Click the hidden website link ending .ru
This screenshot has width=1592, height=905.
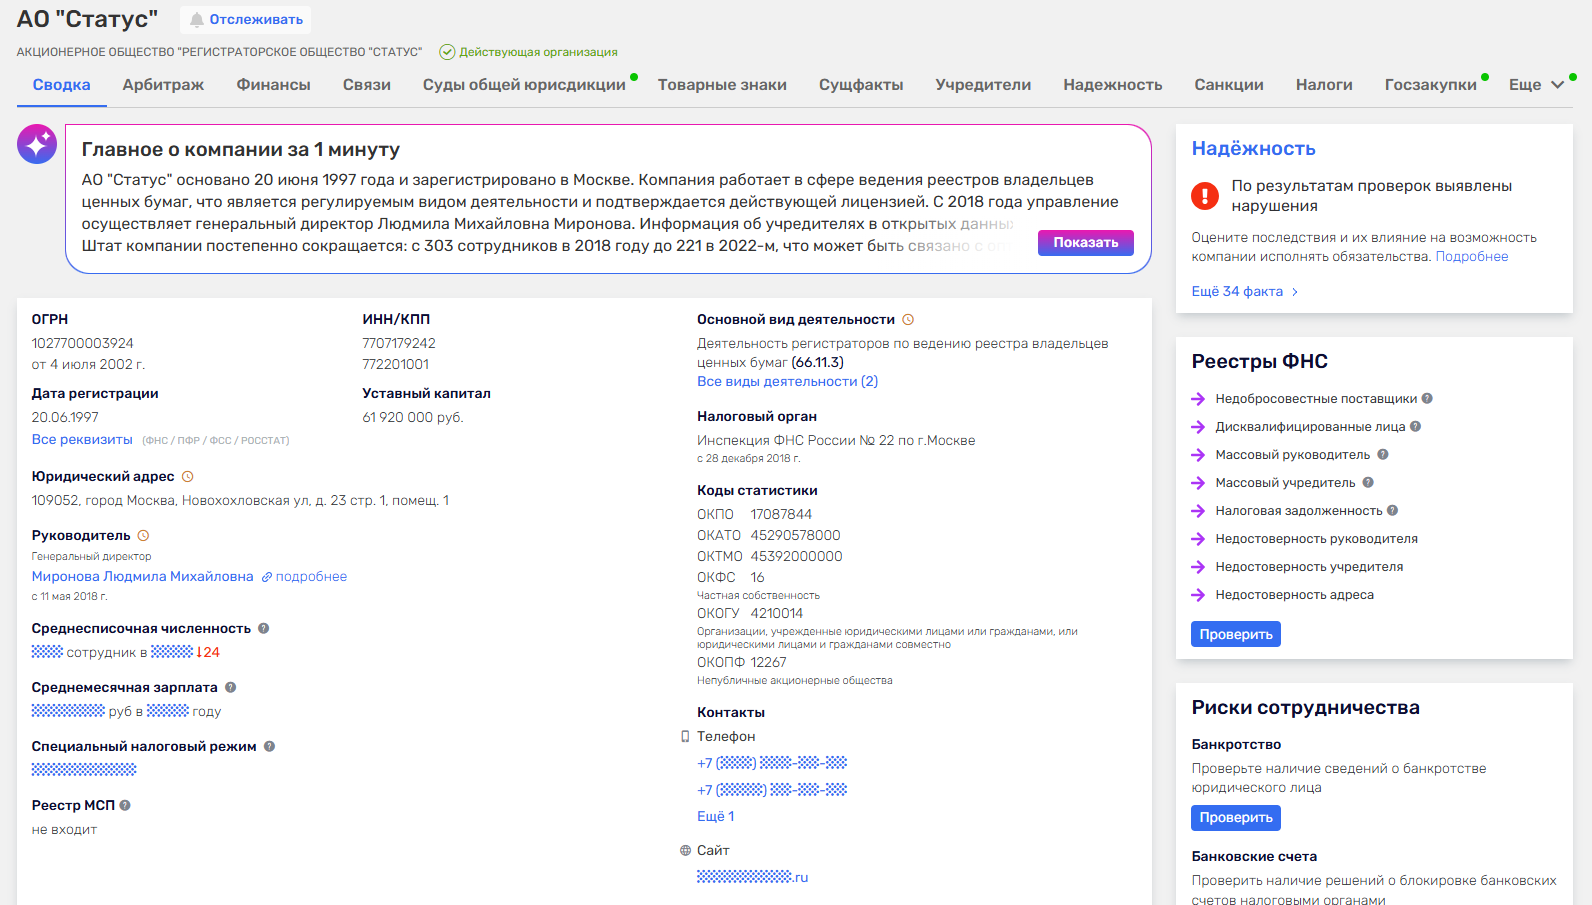point(752,877)
